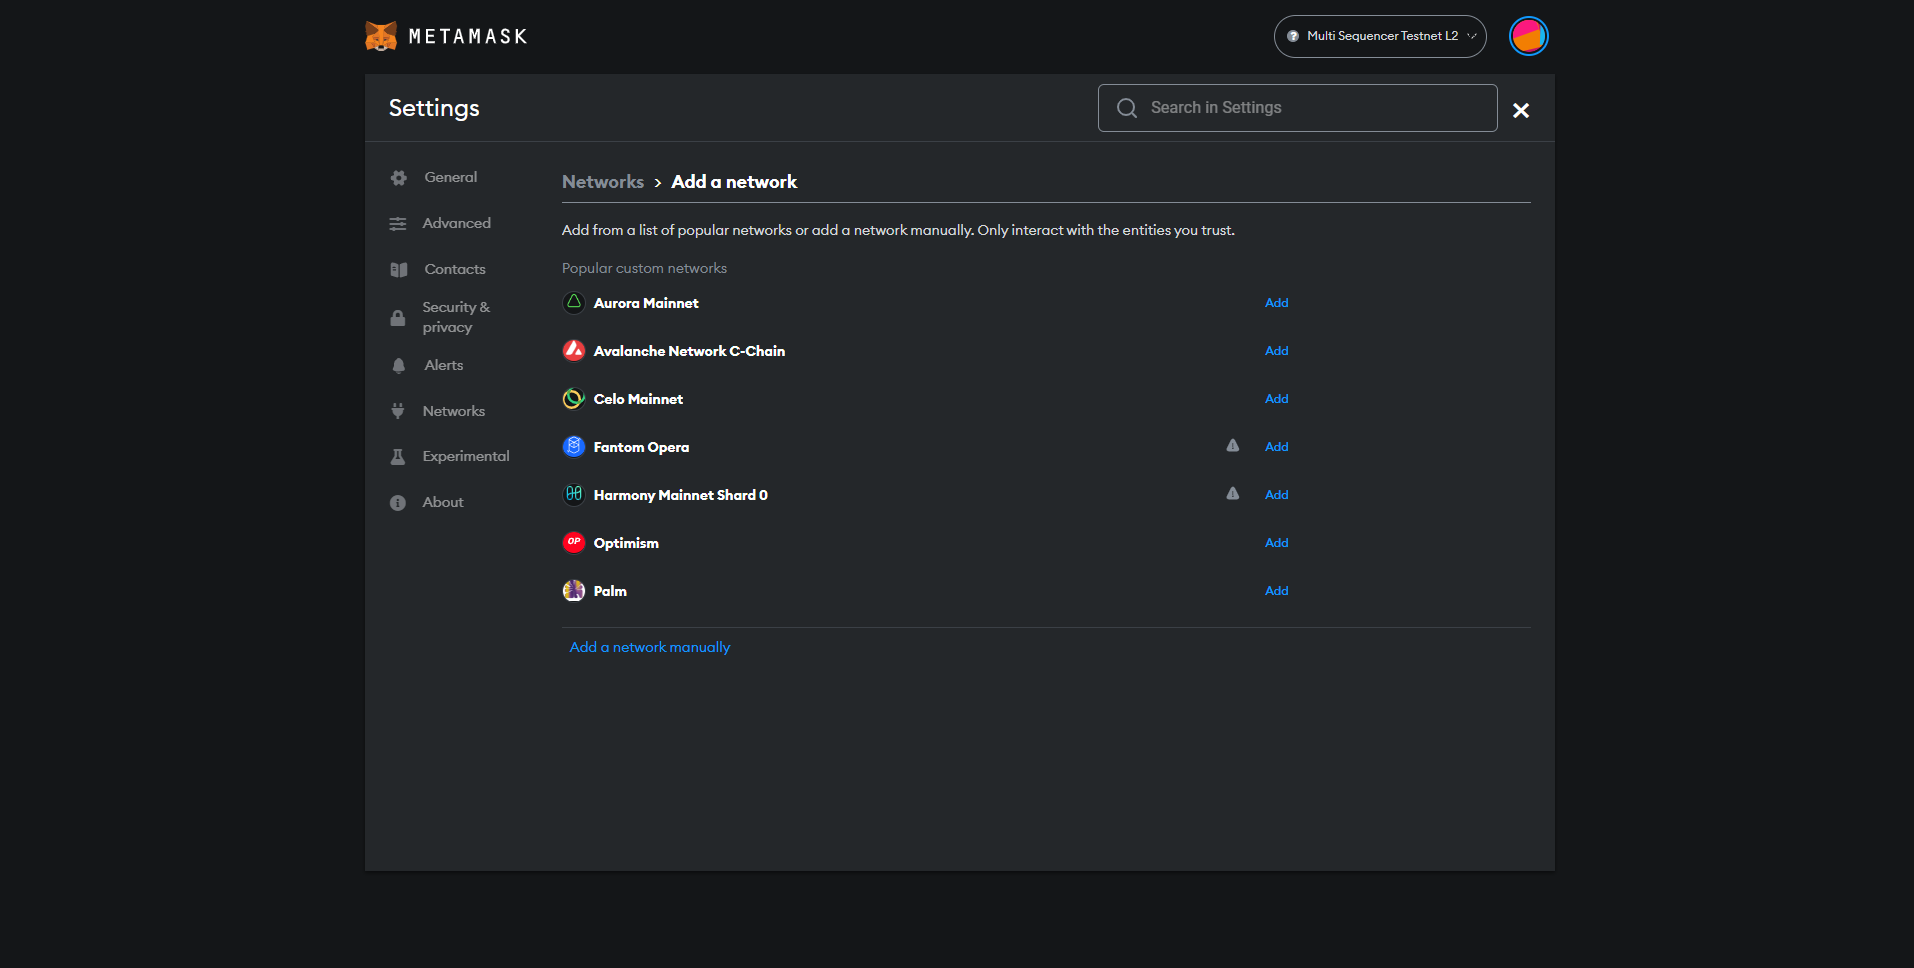The width and height of the screenshot is (1914, 968).
Task: Add Harmony Mainnet Shard 0
Action: coord(1276,495)
